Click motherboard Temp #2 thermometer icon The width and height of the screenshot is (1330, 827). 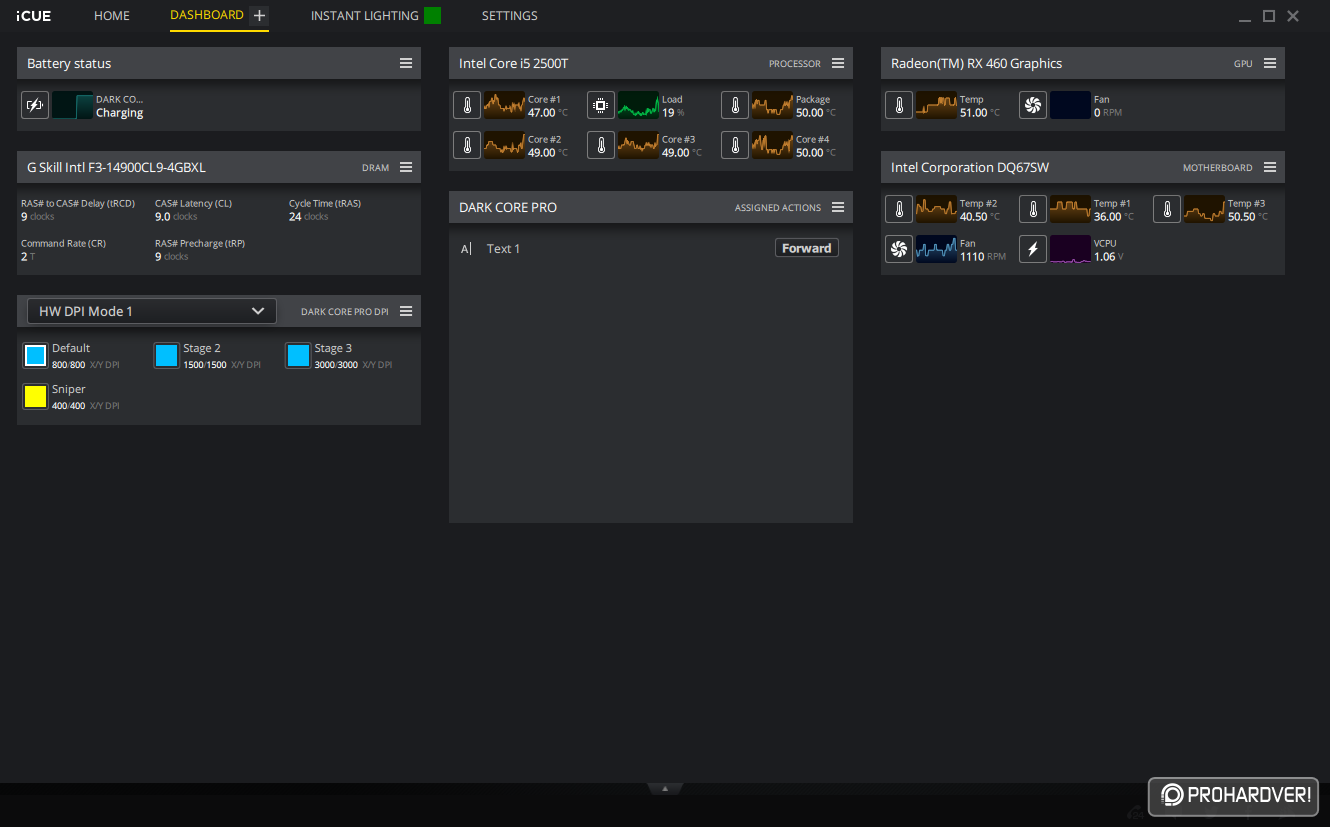[899, 209]
